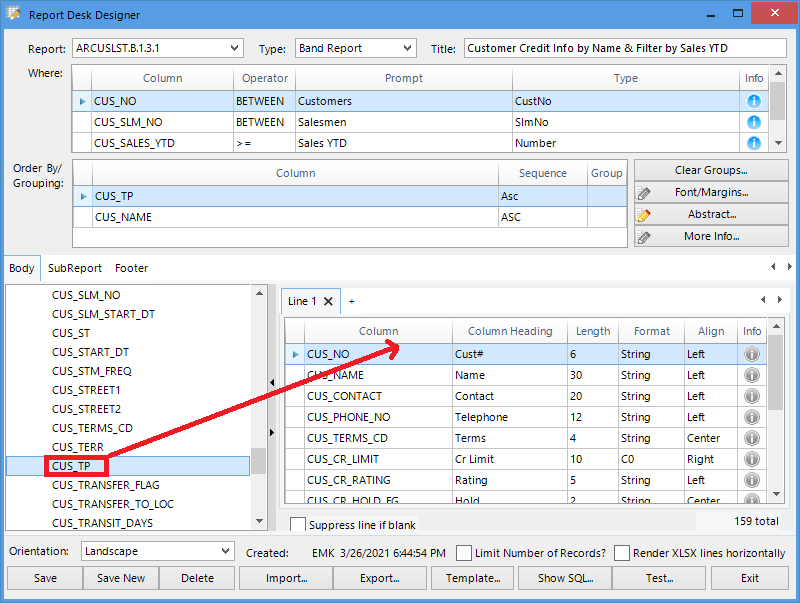This screenshot has height=603, width=800.
Task: Click the Line 1 tab close X
Action: coord(328,302)
